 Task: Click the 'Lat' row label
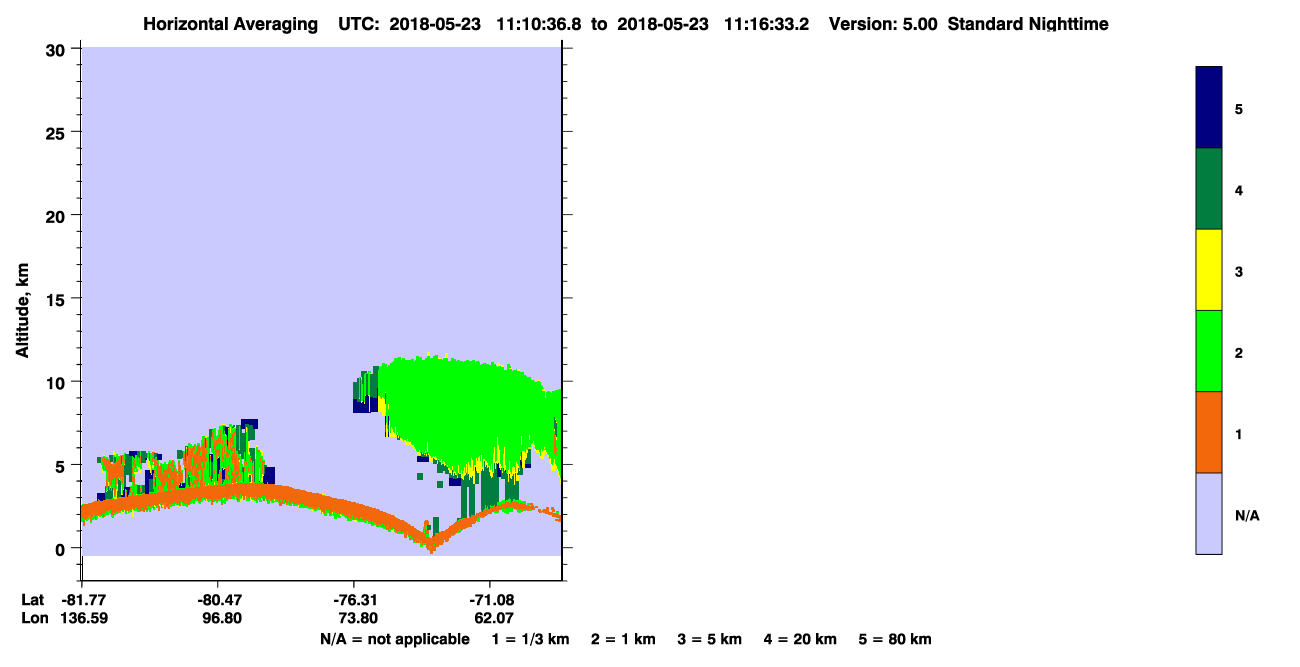33,600
